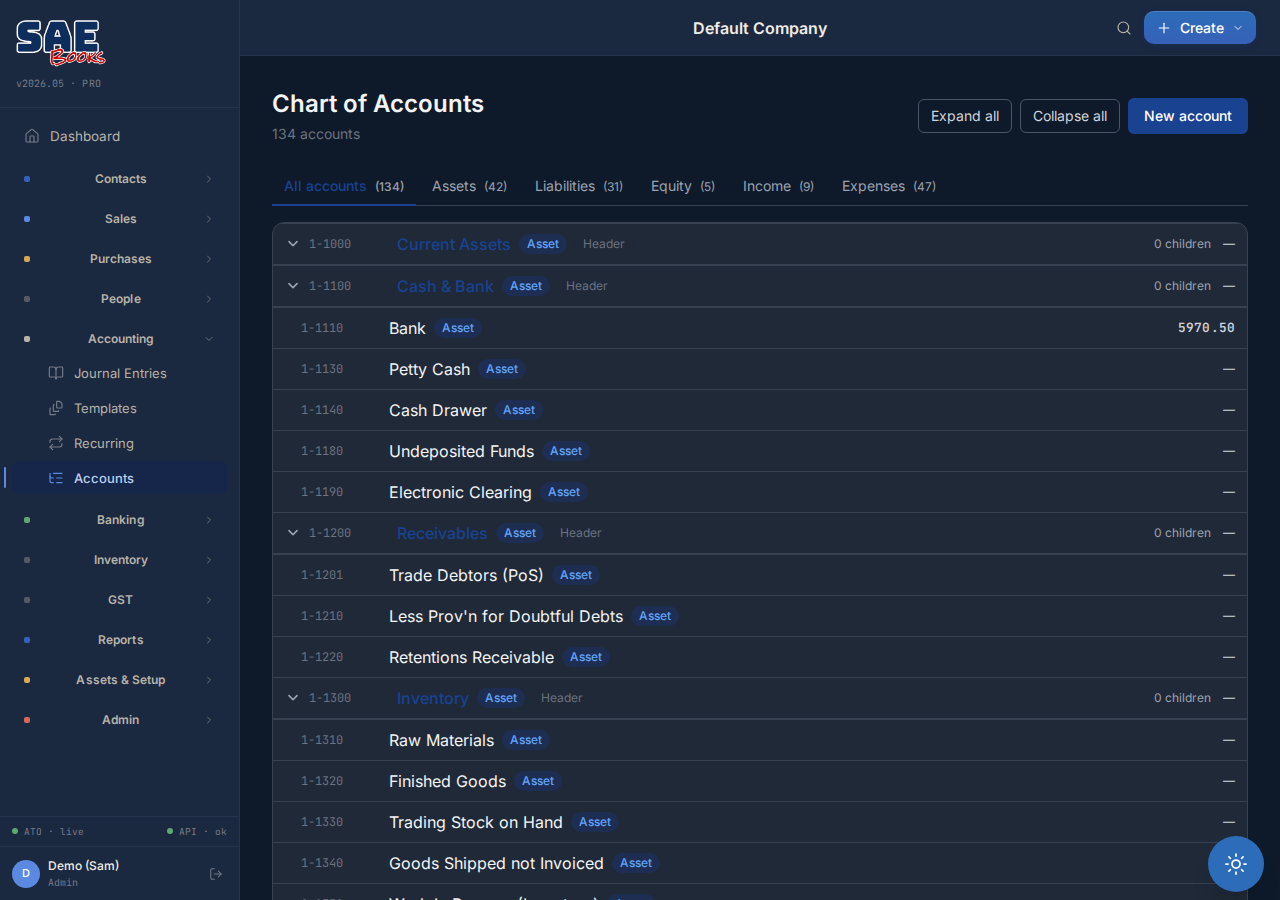Go to the Dashboard
The width and height of the screenshot is (1280, 900).
click(118, 136)
